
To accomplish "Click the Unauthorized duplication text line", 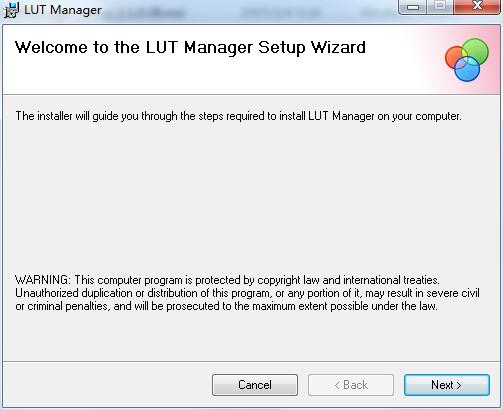I will (247, 293).
